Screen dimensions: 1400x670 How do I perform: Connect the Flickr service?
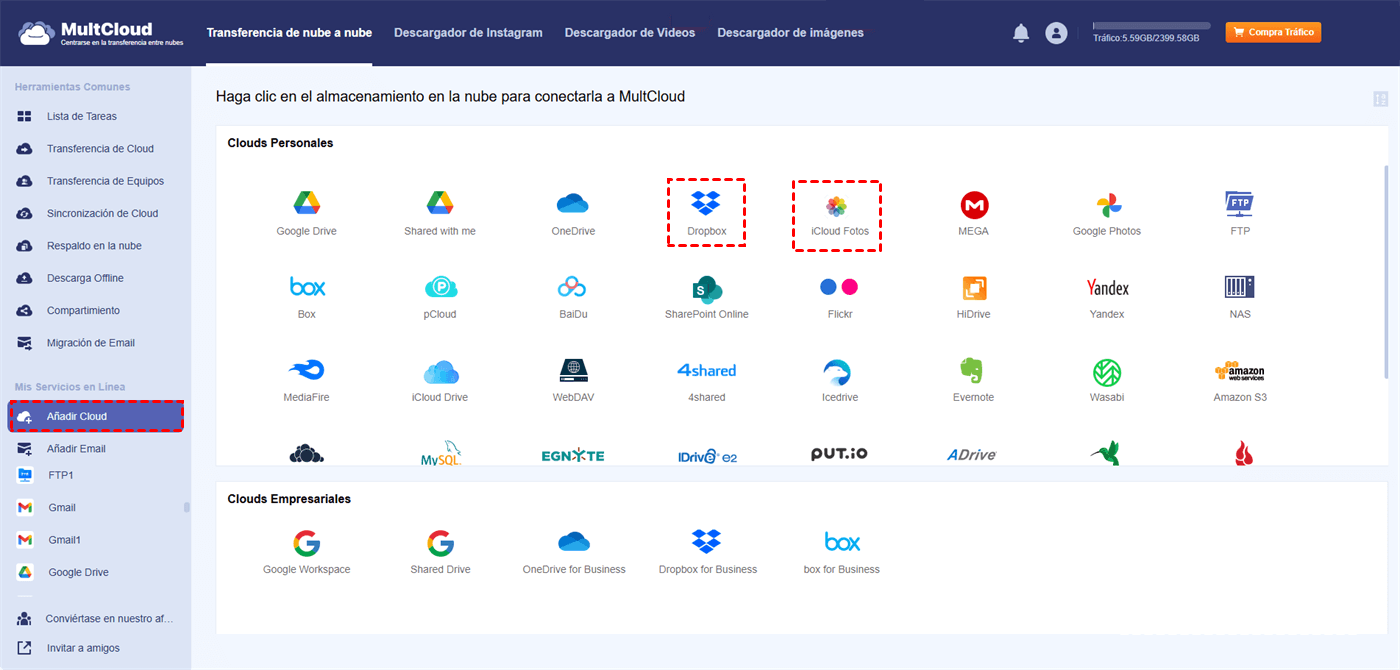839,287
